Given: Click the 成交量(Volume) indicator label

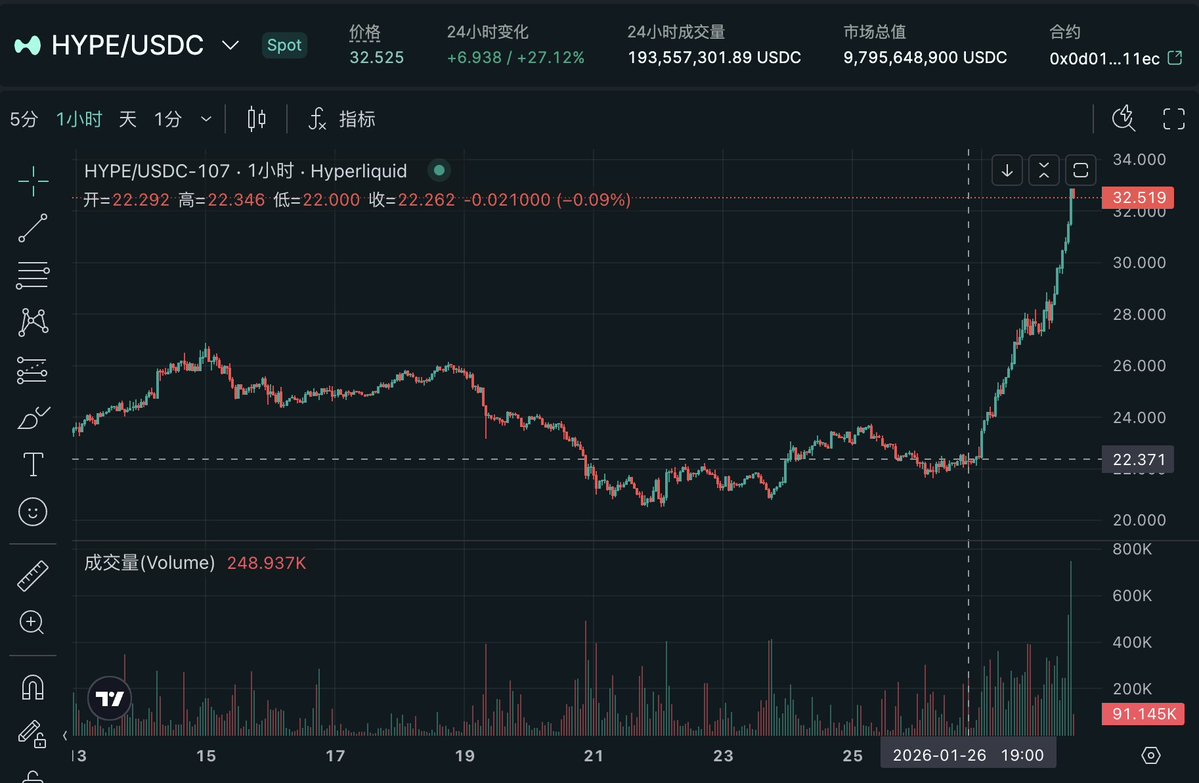Looking at the screenshot, I should tap(149, 563).
